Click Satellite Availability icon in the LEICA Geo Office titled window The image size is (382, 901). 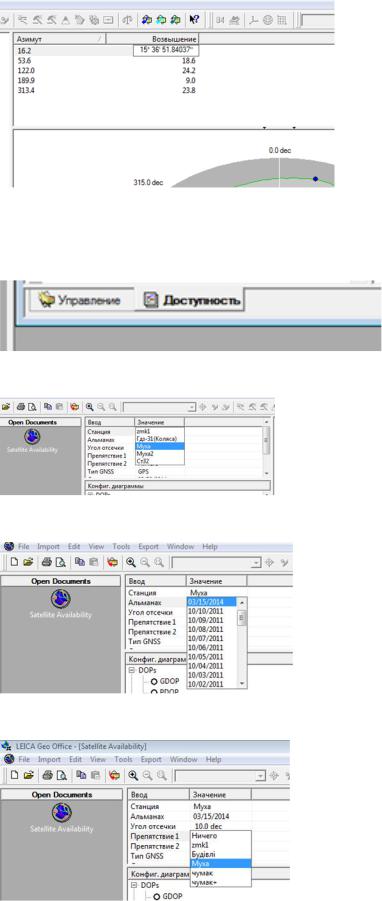point(61,812)
